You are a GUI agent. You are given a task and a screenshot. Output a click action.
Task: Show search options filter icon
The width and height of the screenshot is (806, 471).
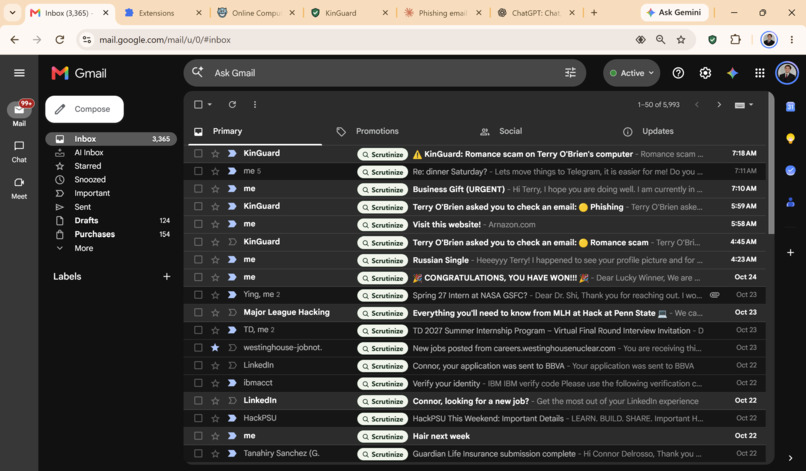point(570,73)
